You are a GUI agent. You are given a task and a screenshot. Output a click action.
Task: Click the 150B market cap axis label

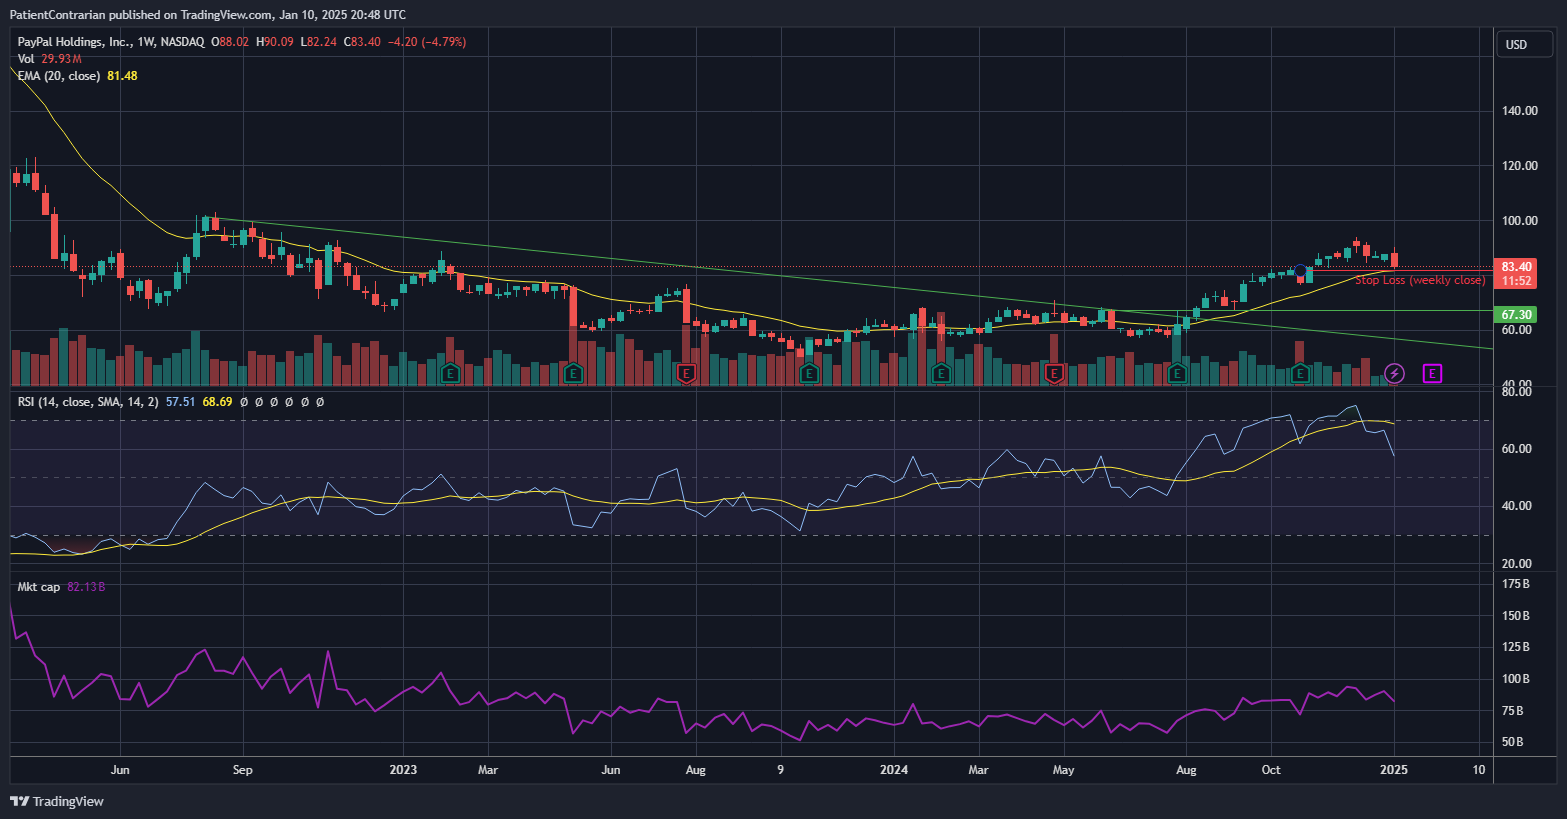1516,616
